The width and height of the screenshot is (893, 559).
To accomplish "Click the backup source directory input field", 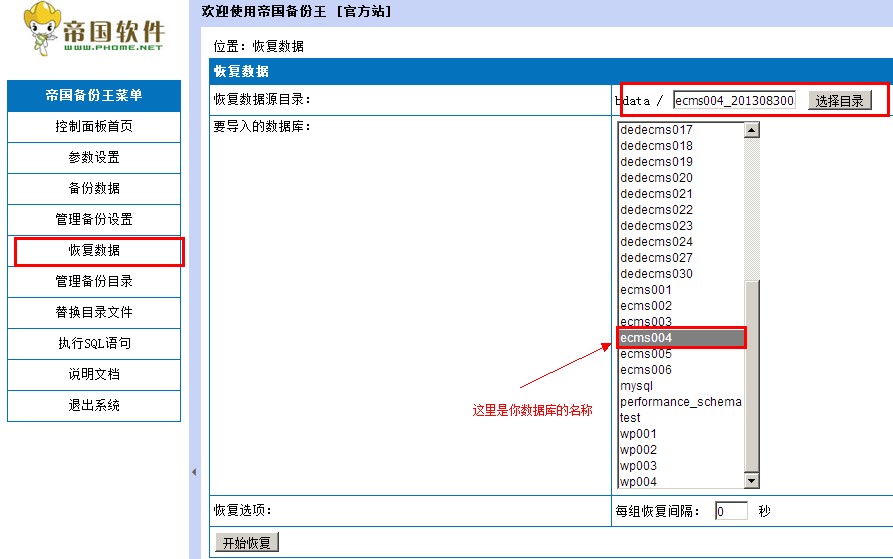I will [x=734, y=101].
